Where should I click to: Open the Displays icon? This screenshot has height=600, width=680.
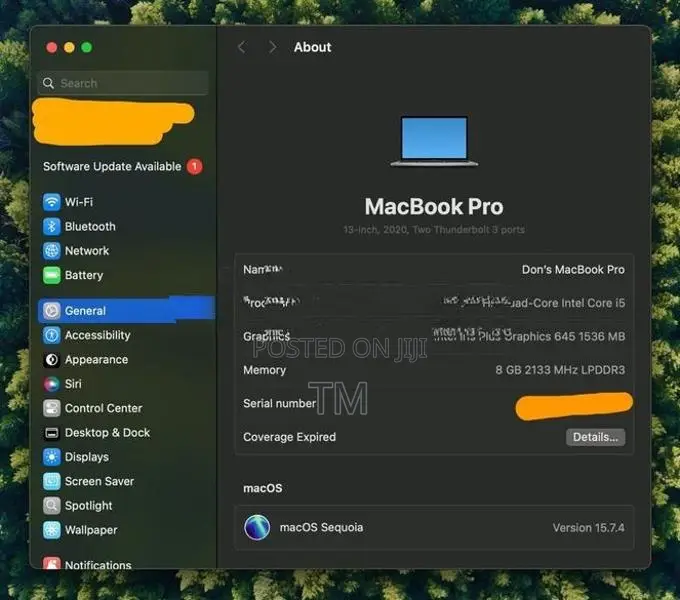52,457
